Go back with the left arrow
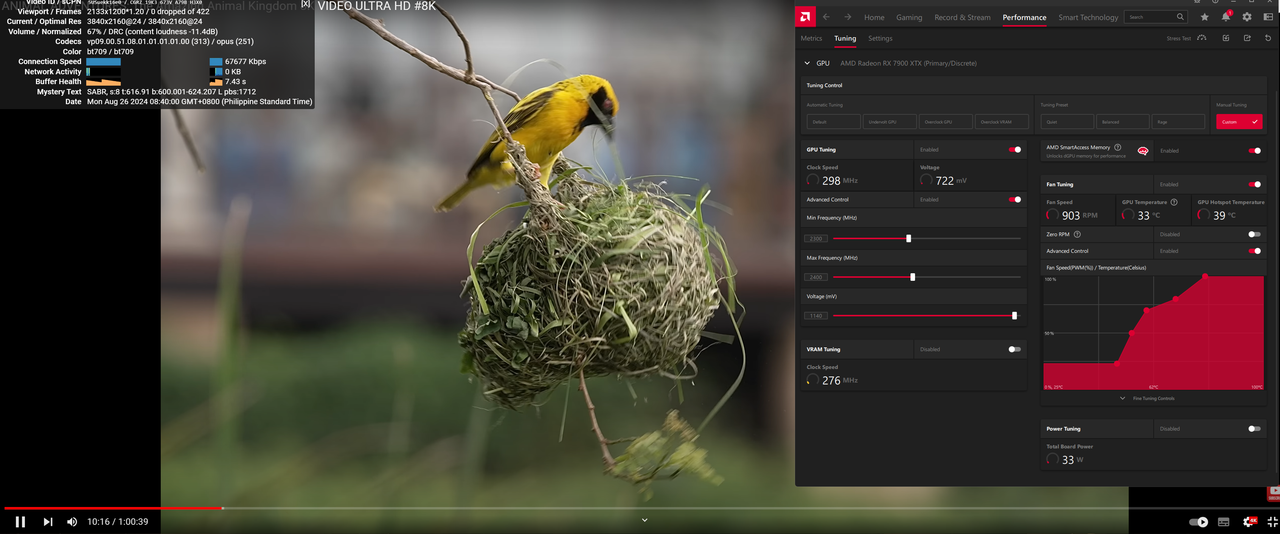The width and height of the screenshot is (1280, 534). click(x=827, y=17)
